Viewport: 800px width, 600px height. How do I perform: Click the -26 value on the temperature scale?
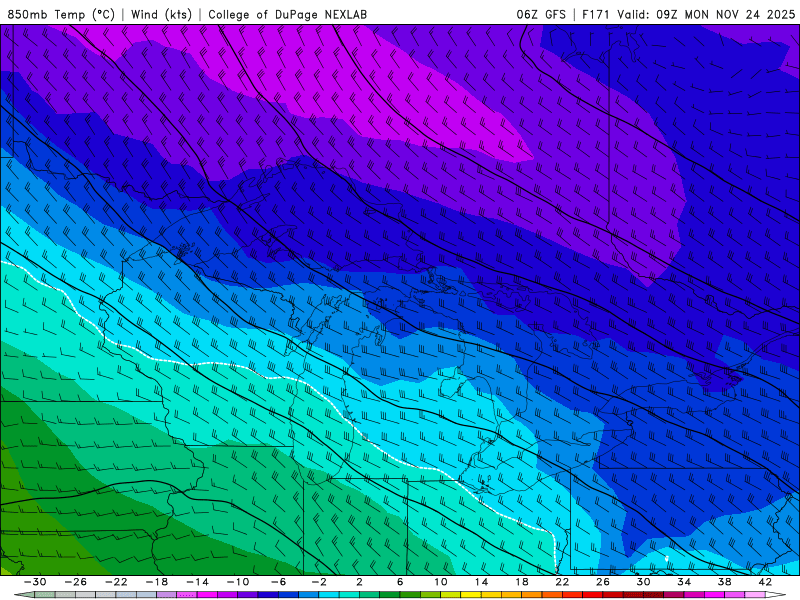click(x=76, y=582)
